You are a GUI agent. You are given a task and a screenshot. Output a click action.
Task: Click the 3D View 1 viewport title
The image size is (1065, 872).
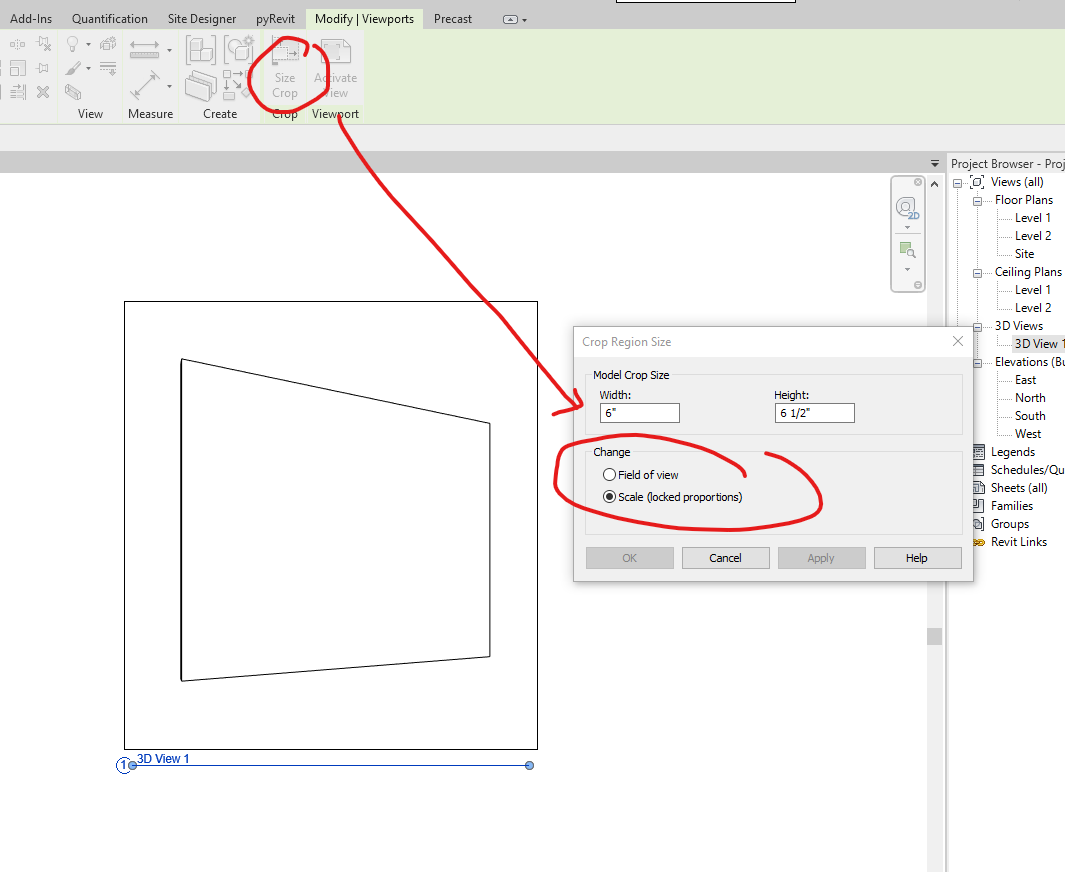(163, 759)
